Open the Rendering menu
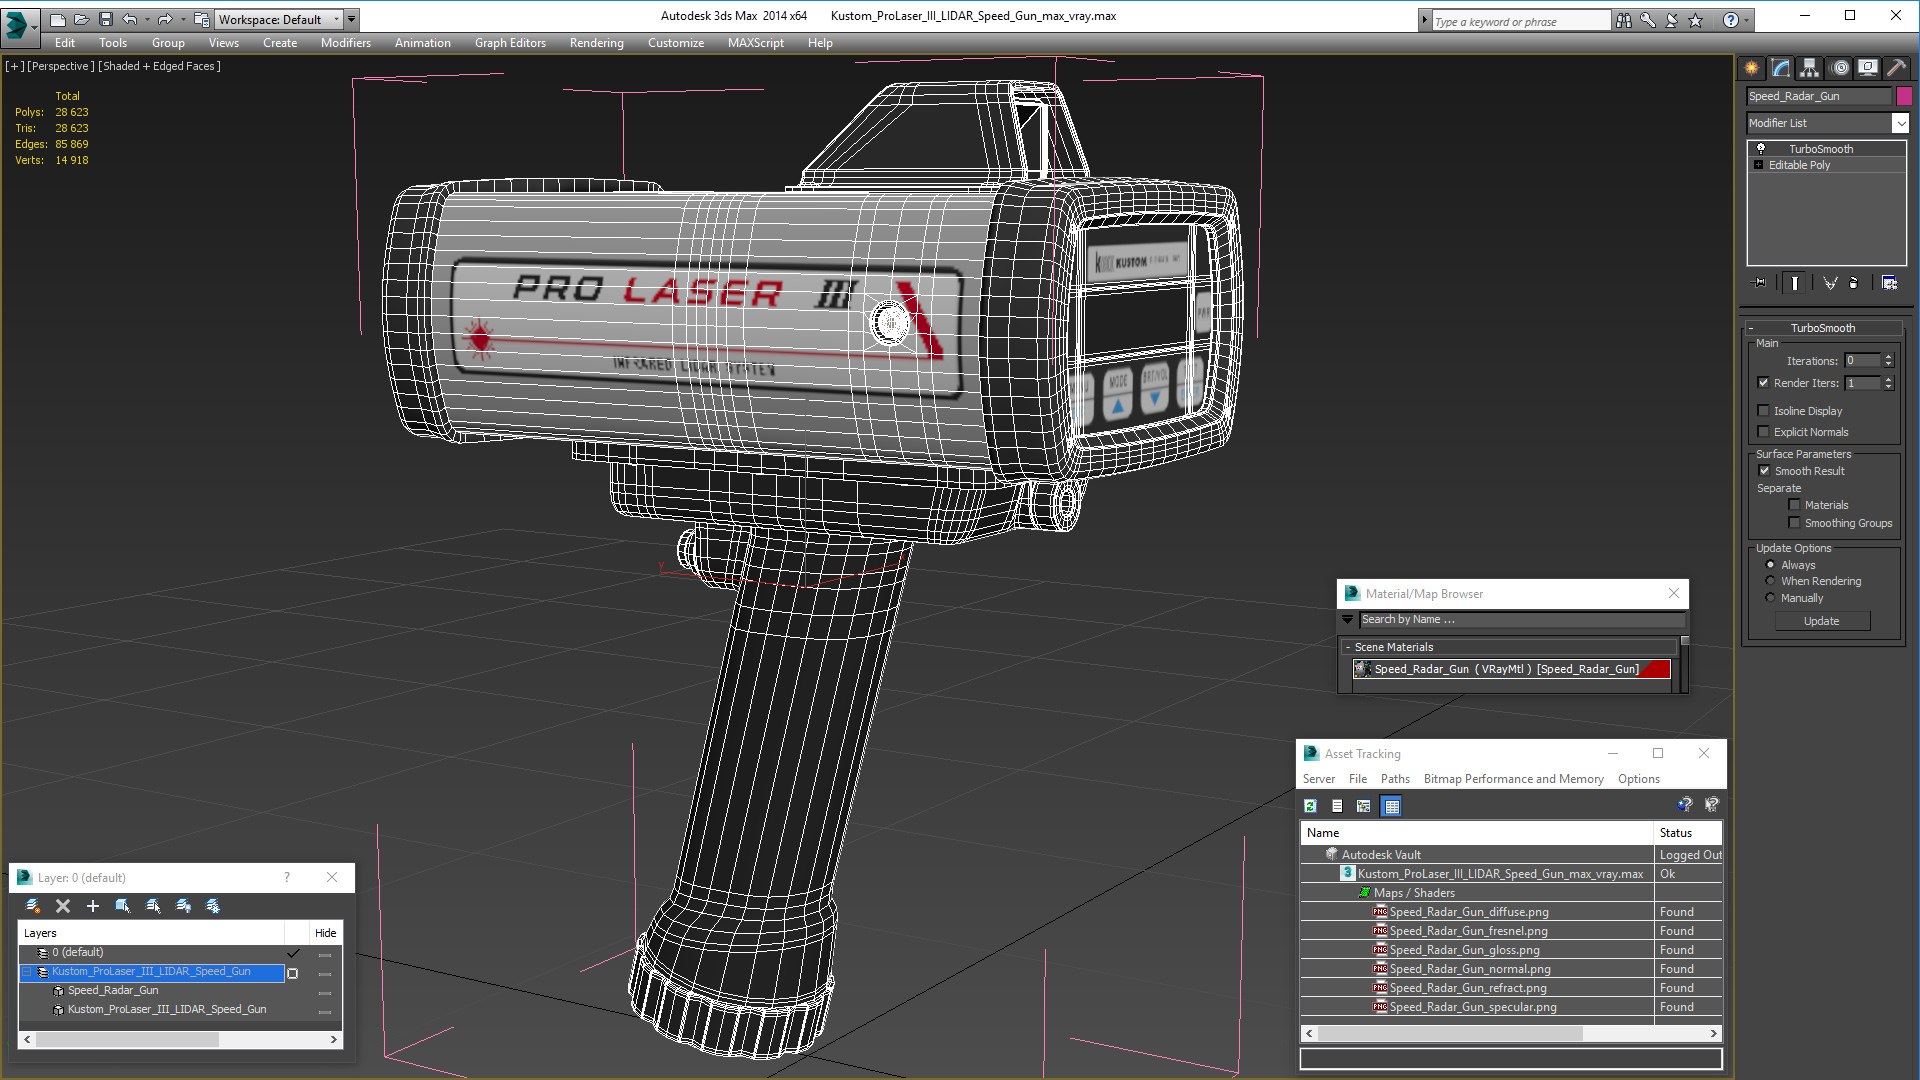 click(x=596, y=43)
